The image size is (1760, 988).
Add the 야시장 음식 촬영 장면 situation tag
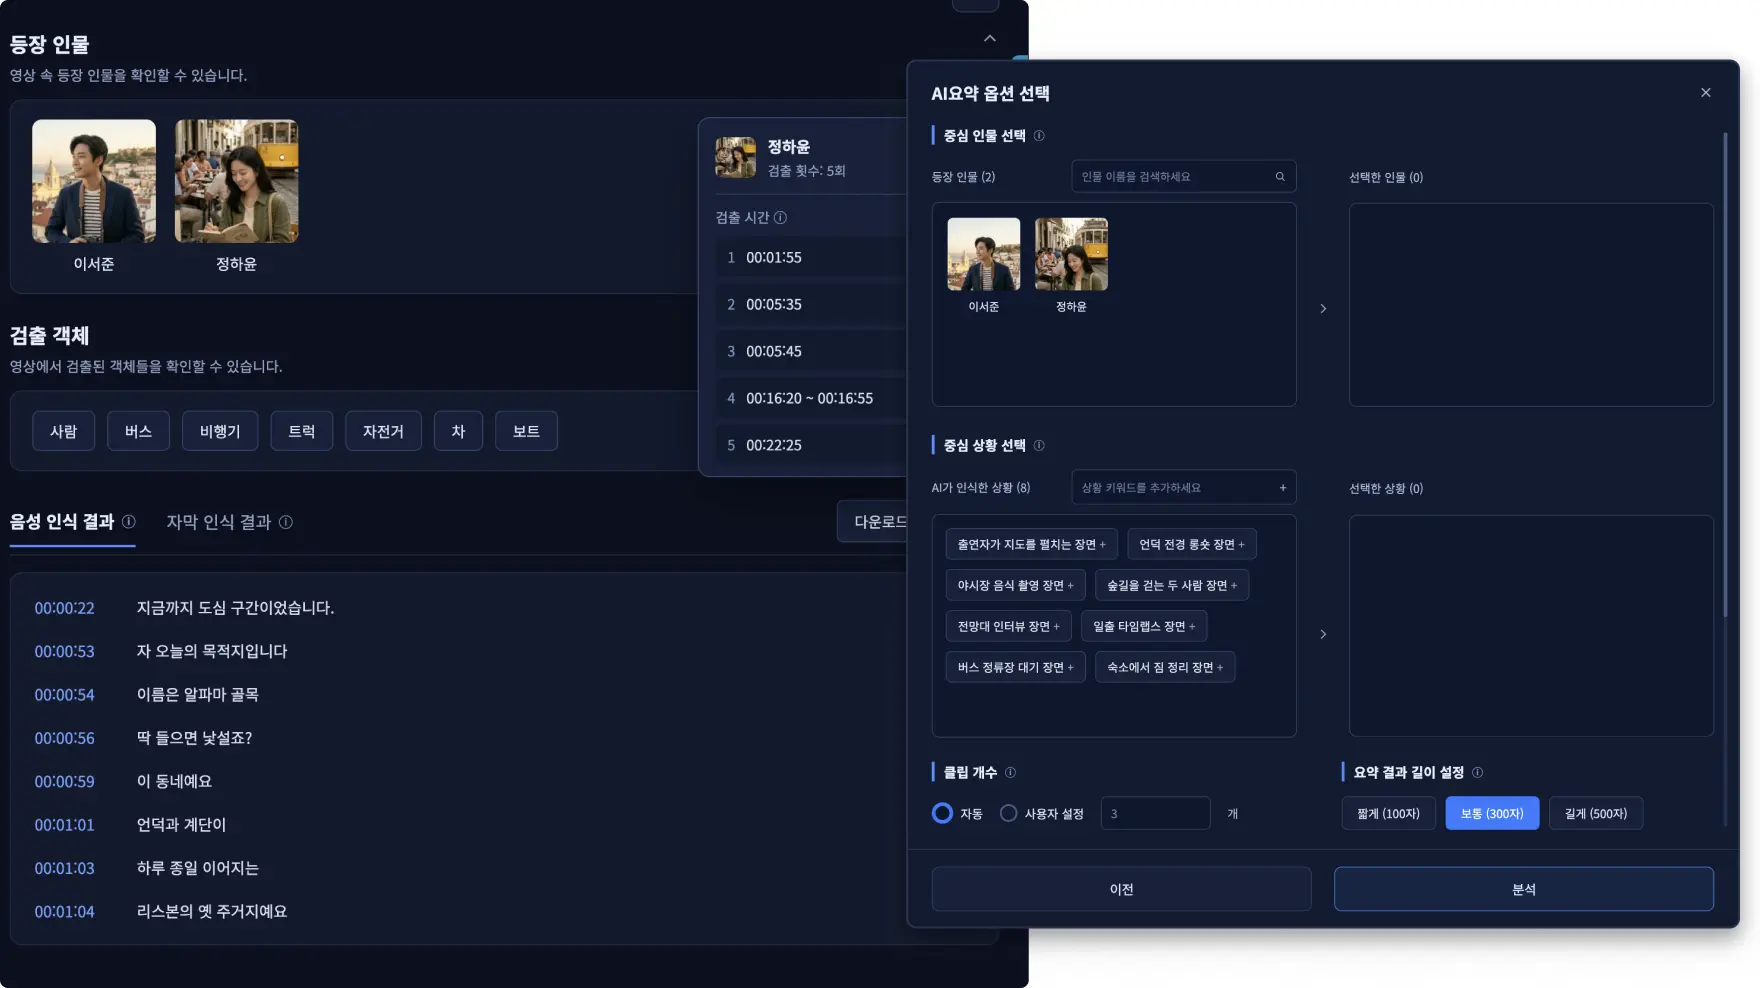tap(1016, 586)
